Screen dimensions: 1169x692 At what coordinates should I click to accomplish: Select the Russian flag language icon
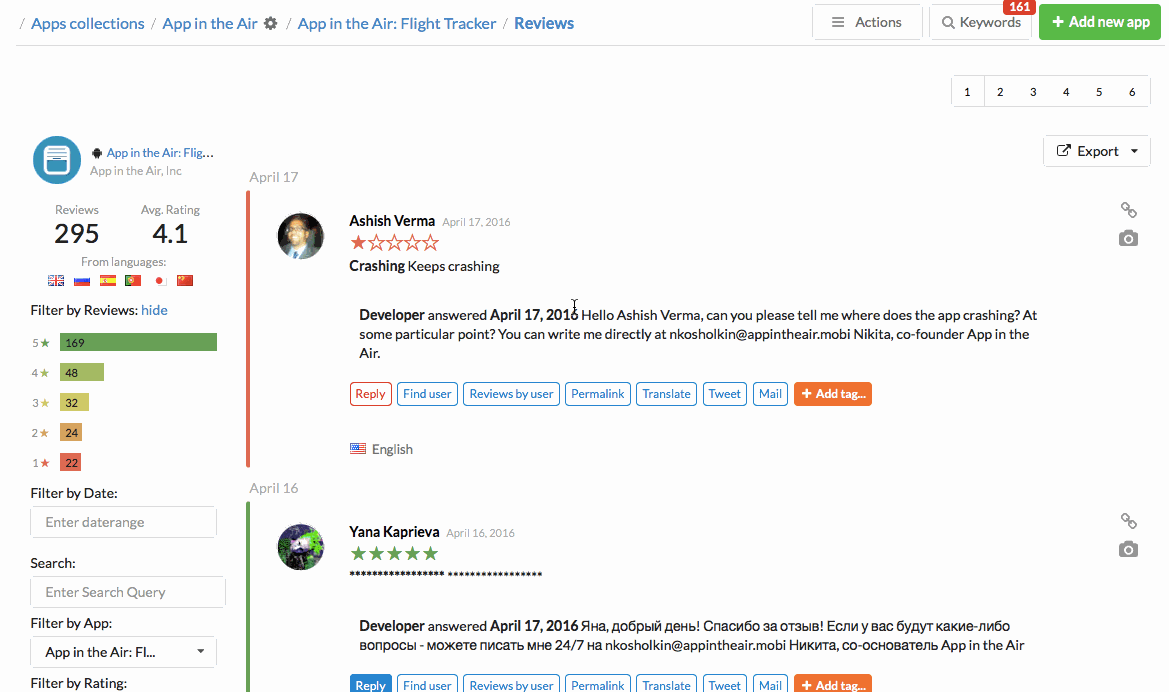coord(82,281)
